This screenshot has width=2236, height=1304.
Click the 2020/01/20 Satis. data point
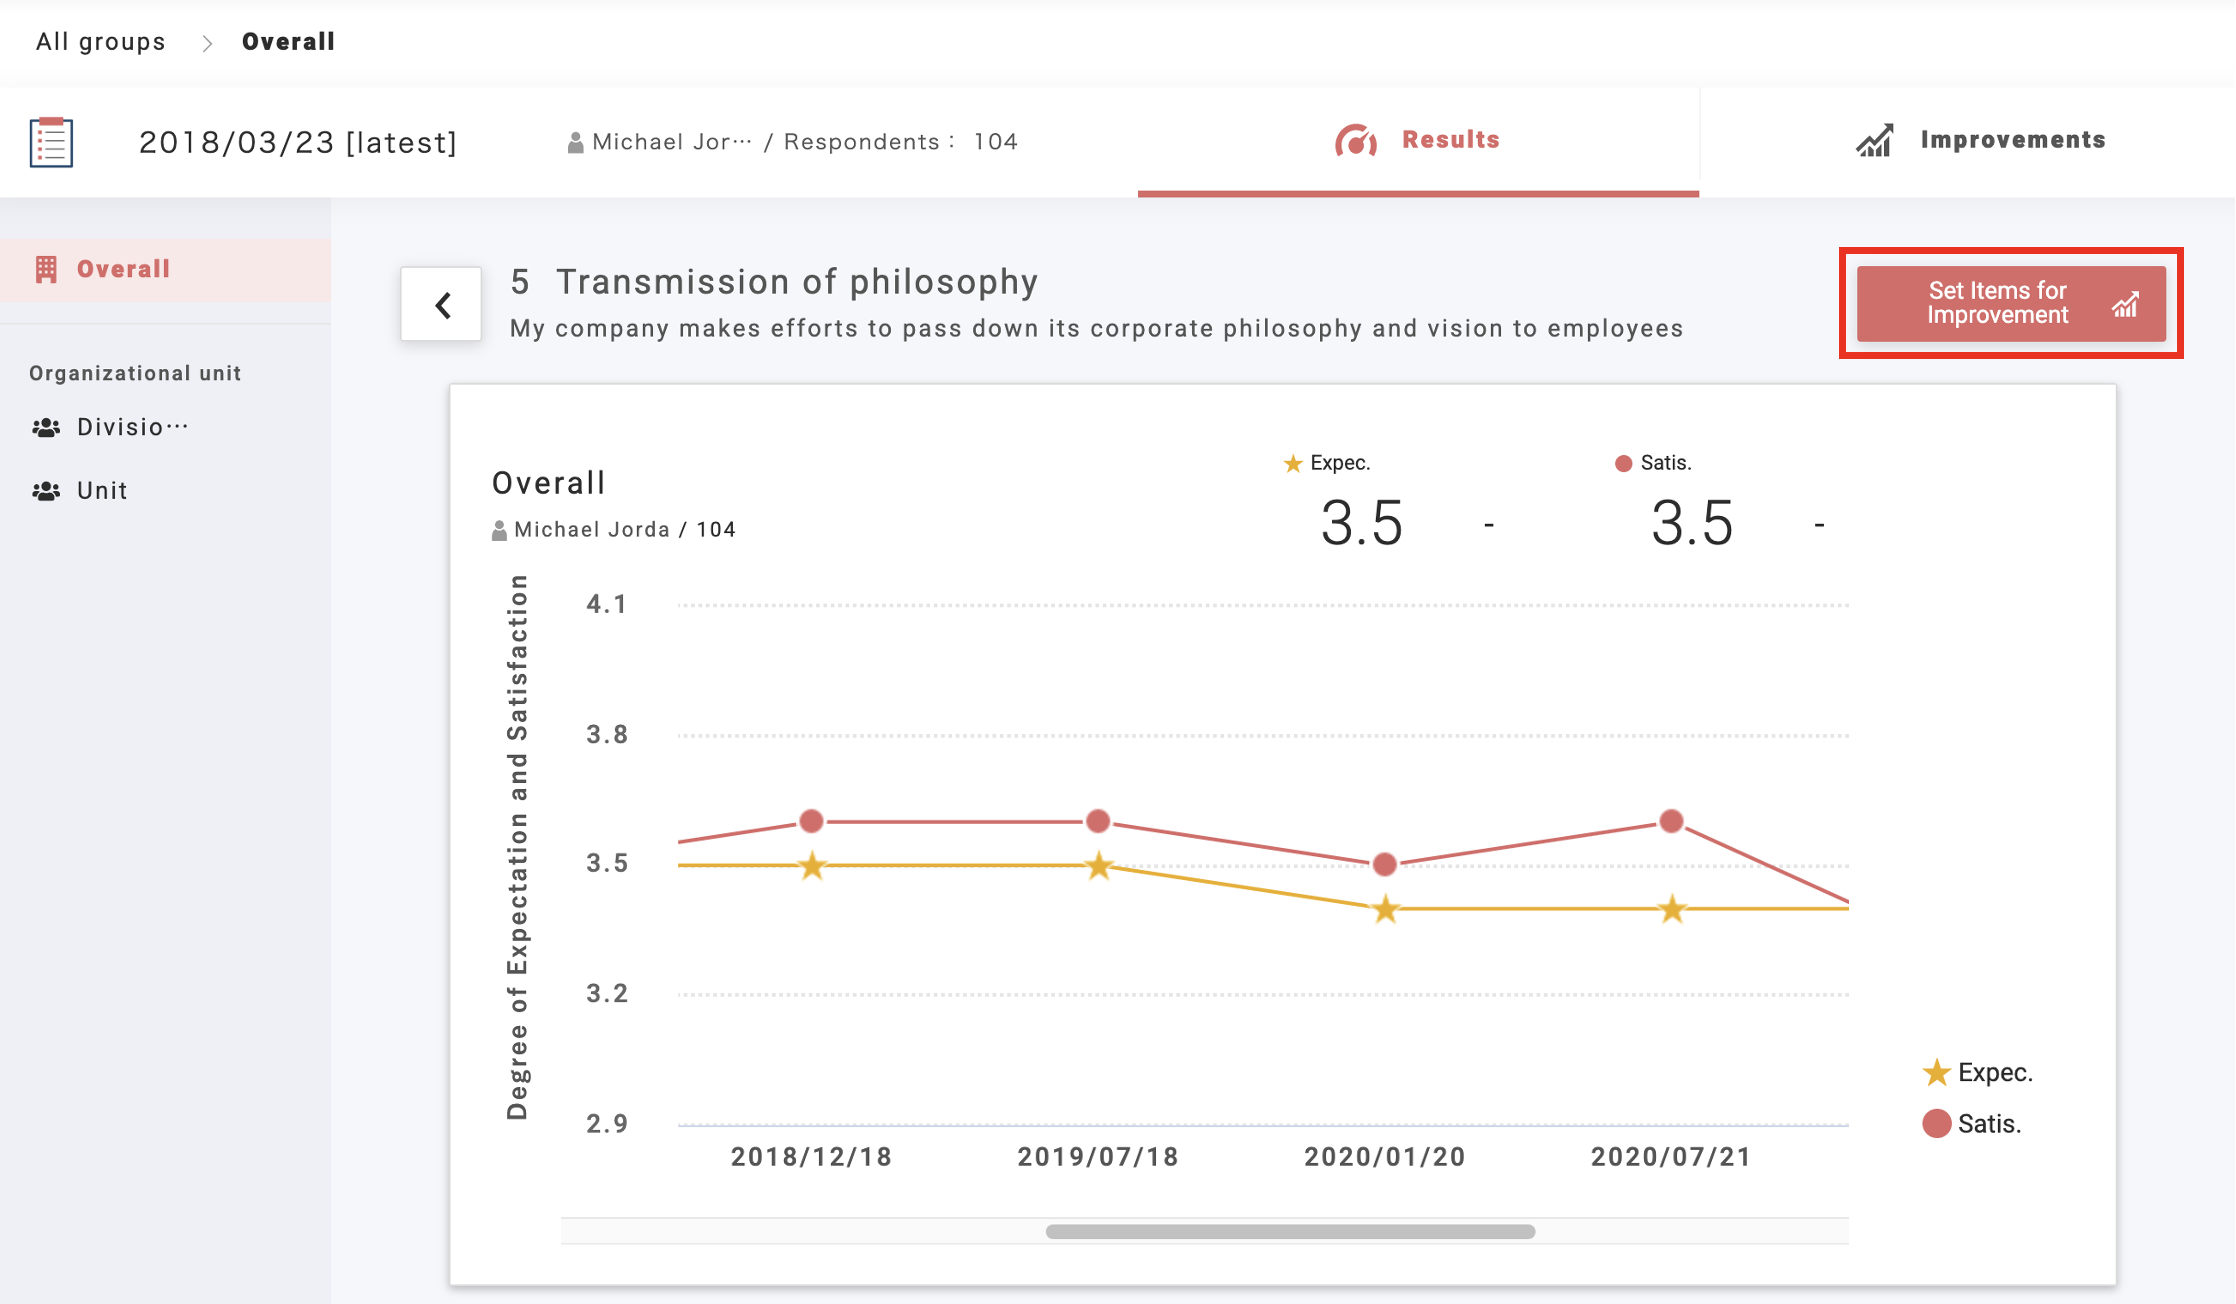(x=1384, y=864)
